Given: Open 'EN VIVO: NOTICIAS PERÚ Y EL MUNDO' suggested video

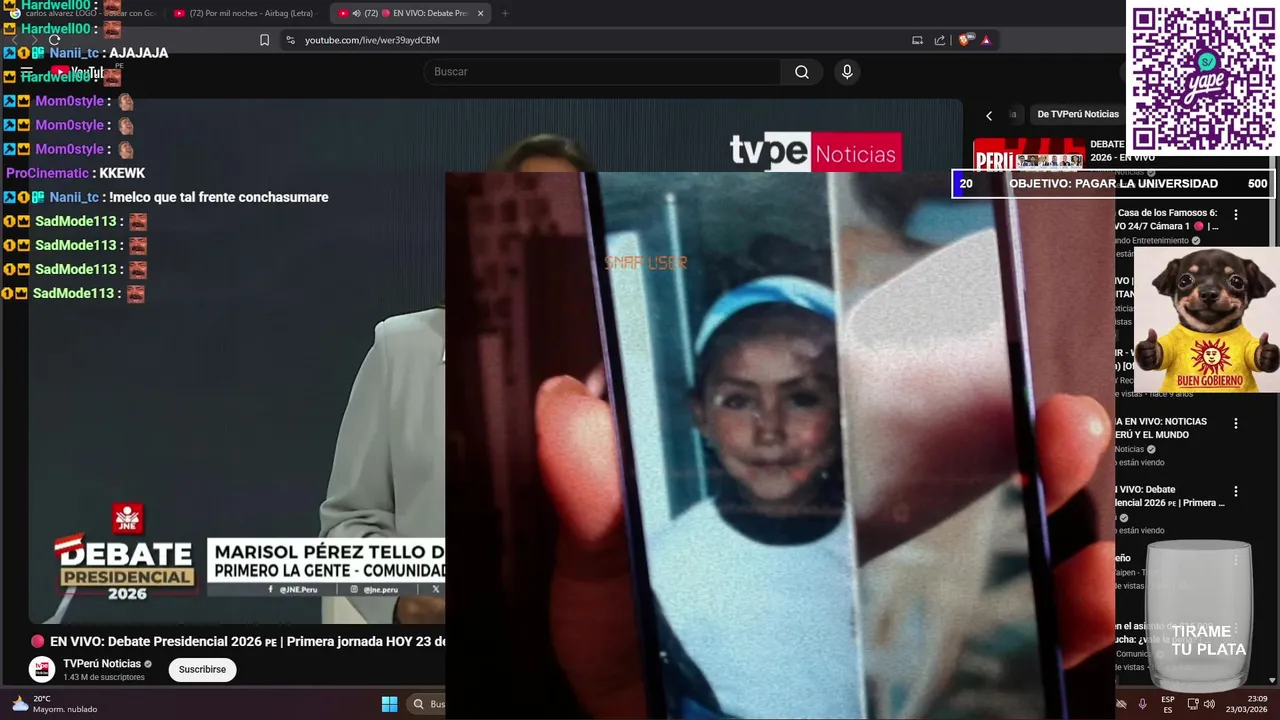Looking at the screenshot, I should coord(1161,428).
